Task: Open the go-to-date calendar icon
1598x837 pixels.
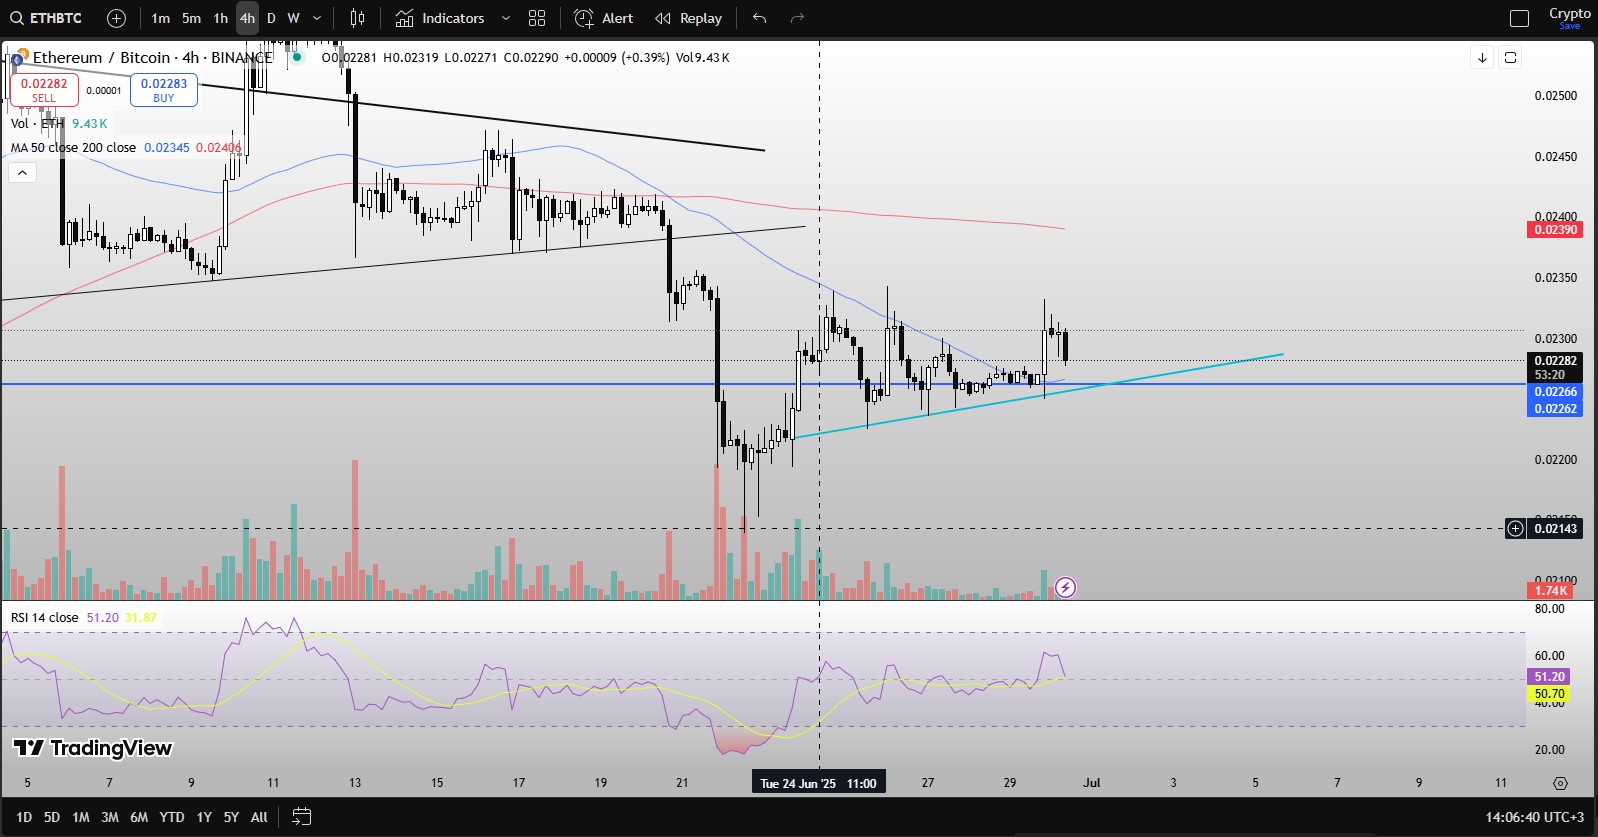Action: point(301,817)
